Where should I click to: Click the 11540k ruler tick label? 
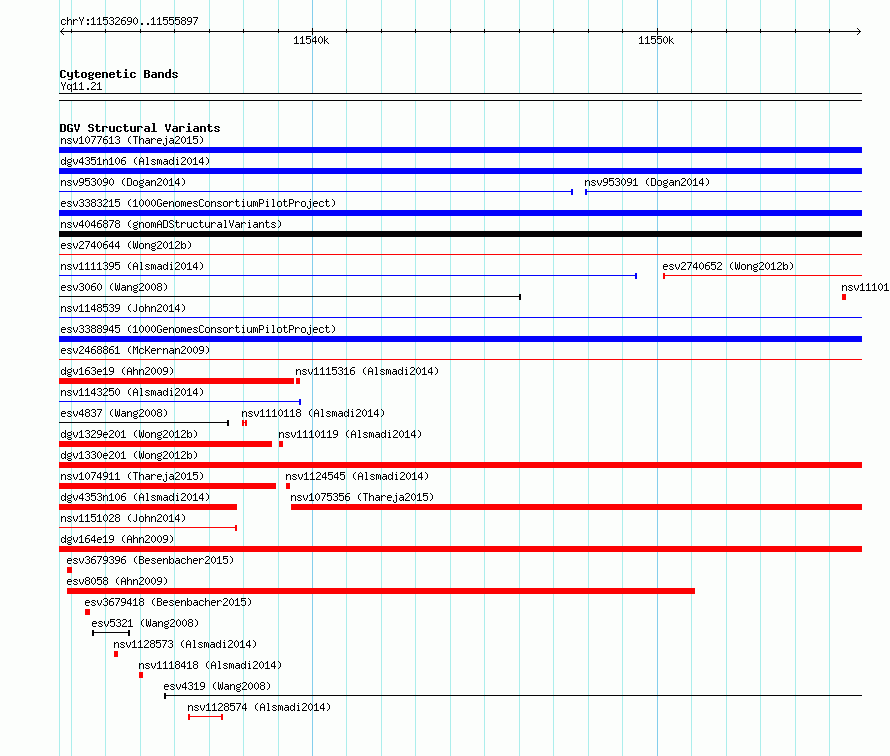311,40
